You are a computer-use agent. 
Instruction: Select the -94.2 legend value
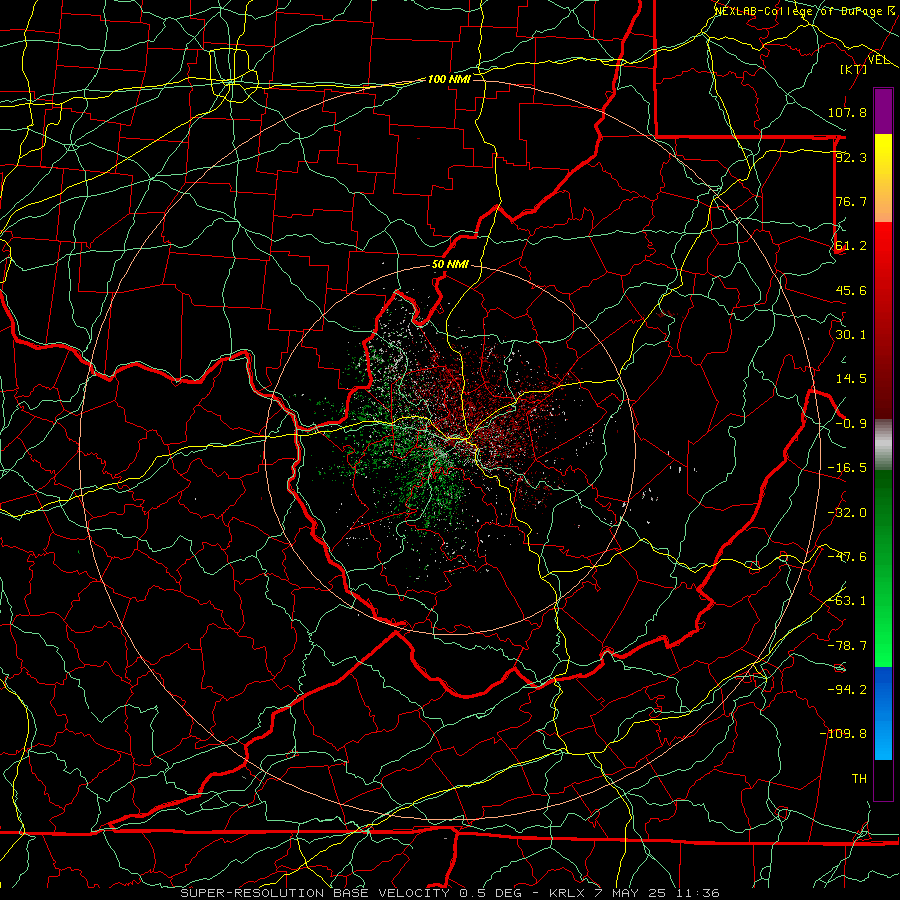[x=847, y=690]
